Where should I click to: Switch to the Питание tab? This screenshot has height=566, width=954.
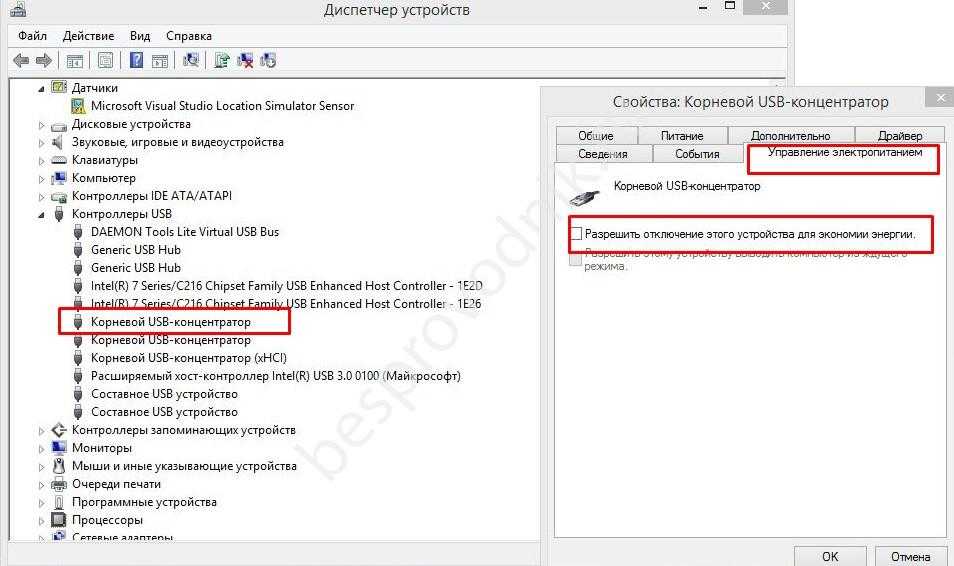(681, 135)
